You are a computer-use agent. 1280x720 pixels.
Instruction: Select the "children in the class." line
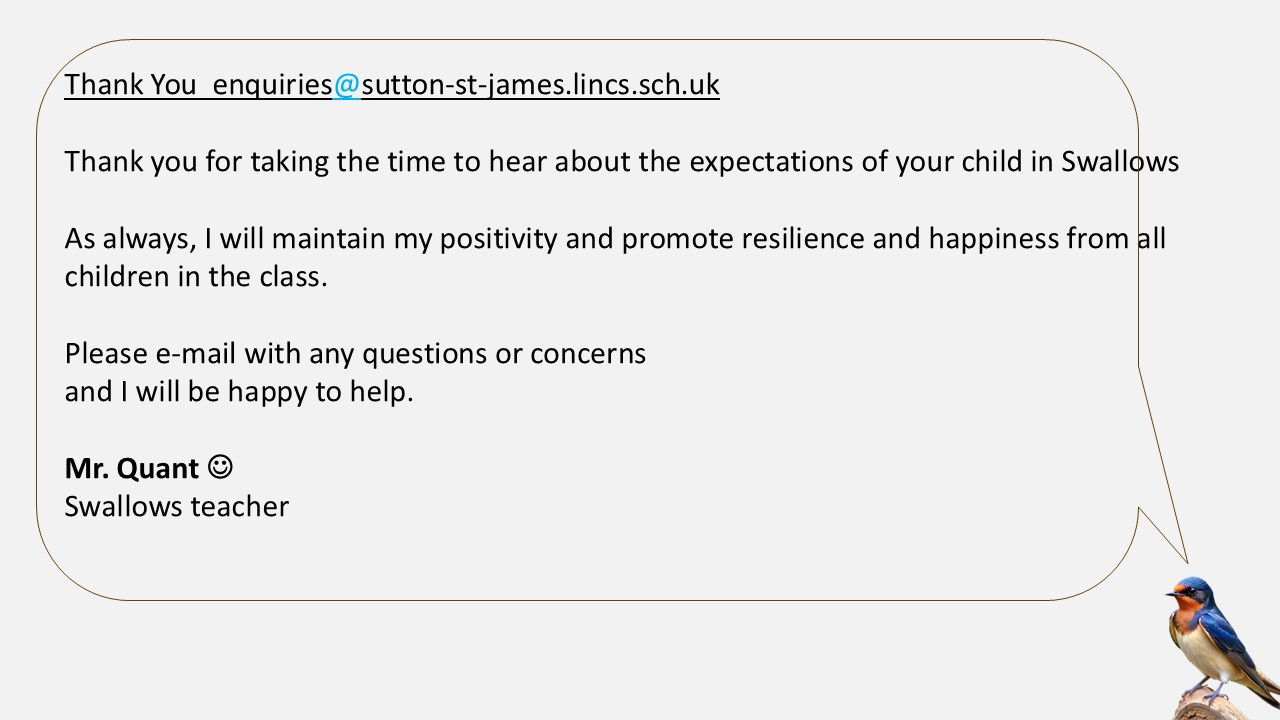(x=196, y=277)
